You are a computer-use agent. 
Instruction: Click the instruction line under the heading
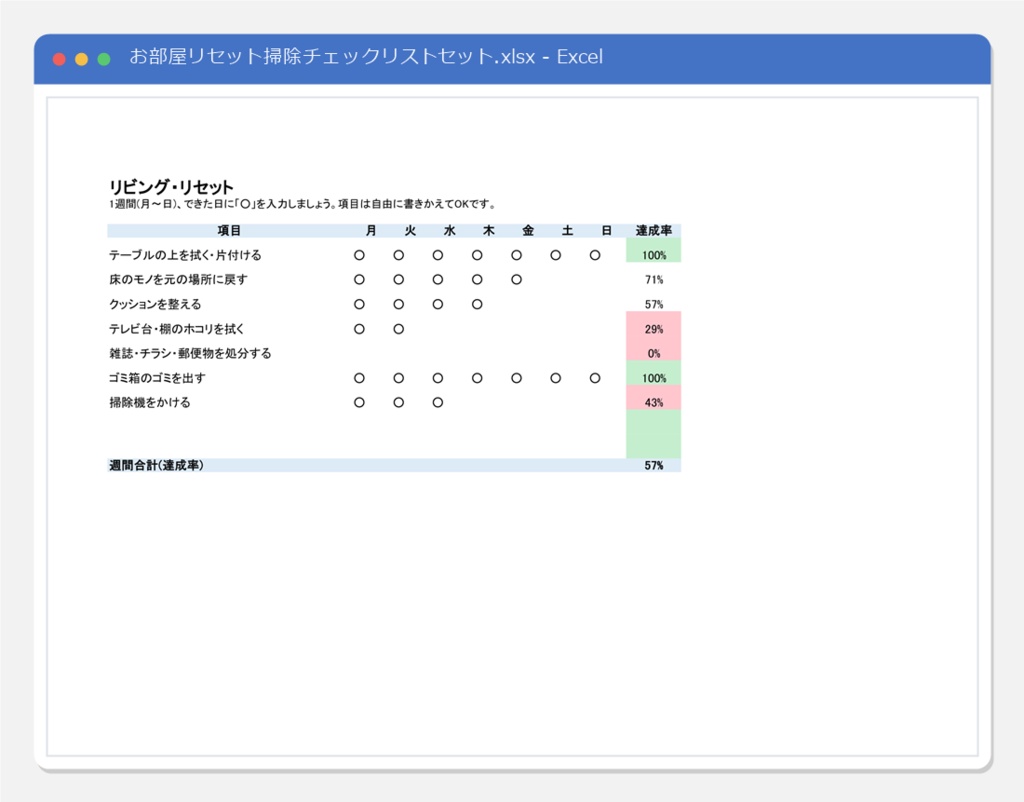point(302,204)
